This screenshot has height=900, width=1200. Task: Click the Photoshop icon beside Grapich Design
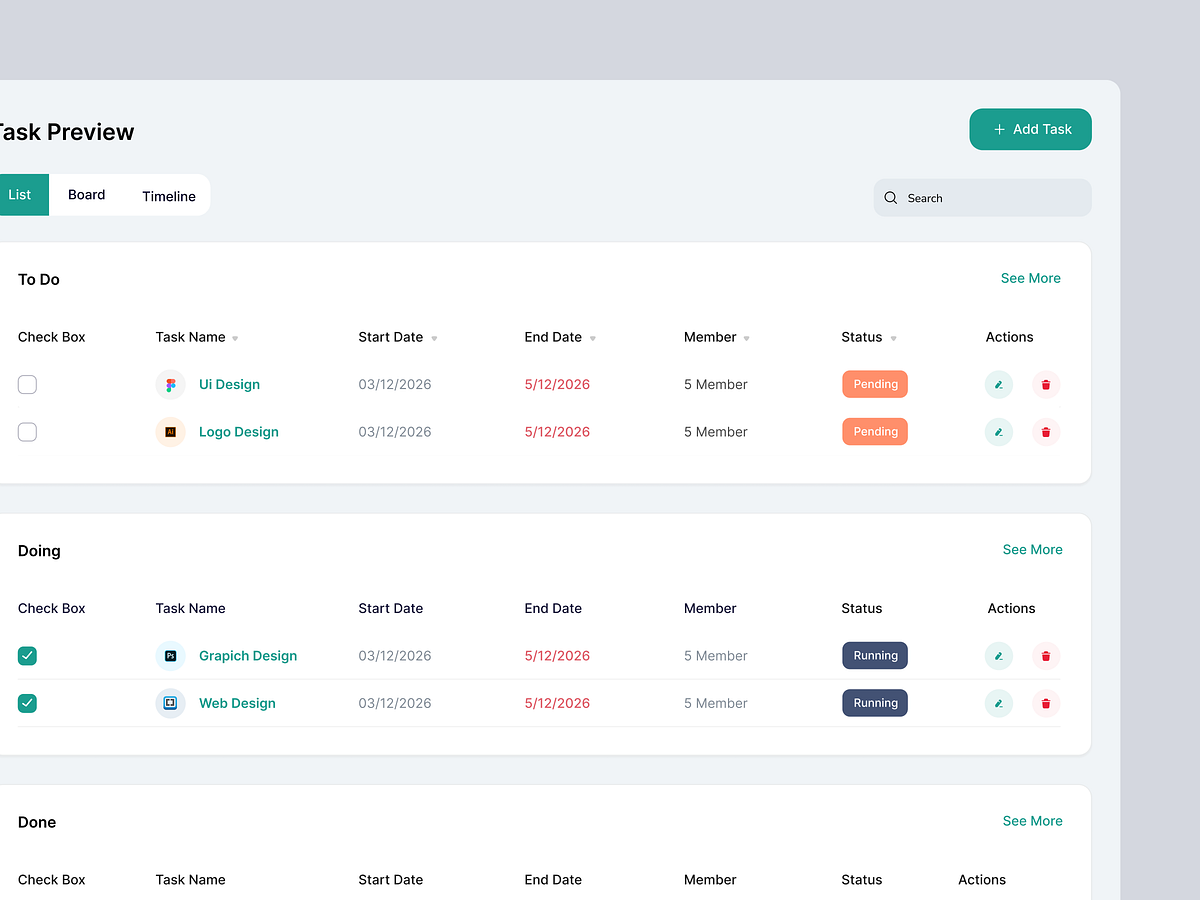pyautogui.click(x=171, y=656)
